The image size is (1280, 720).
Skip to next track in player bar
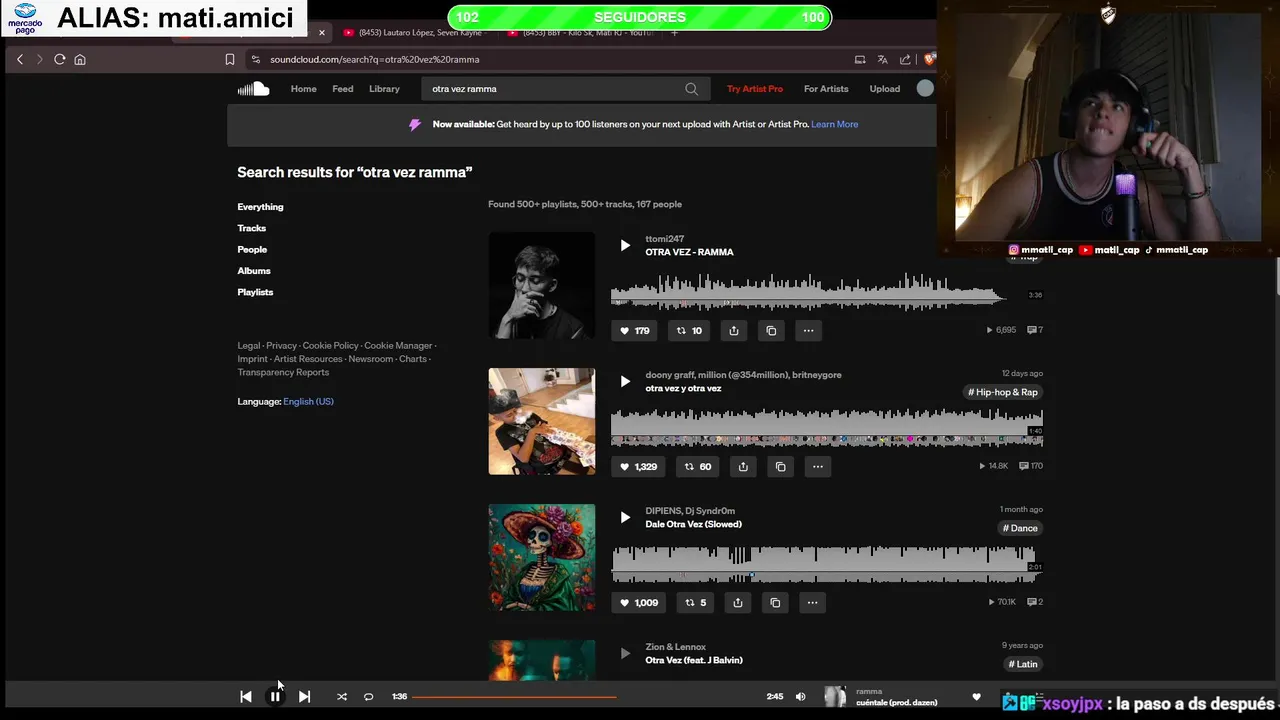pyautogui.click(x=304, y=697)
